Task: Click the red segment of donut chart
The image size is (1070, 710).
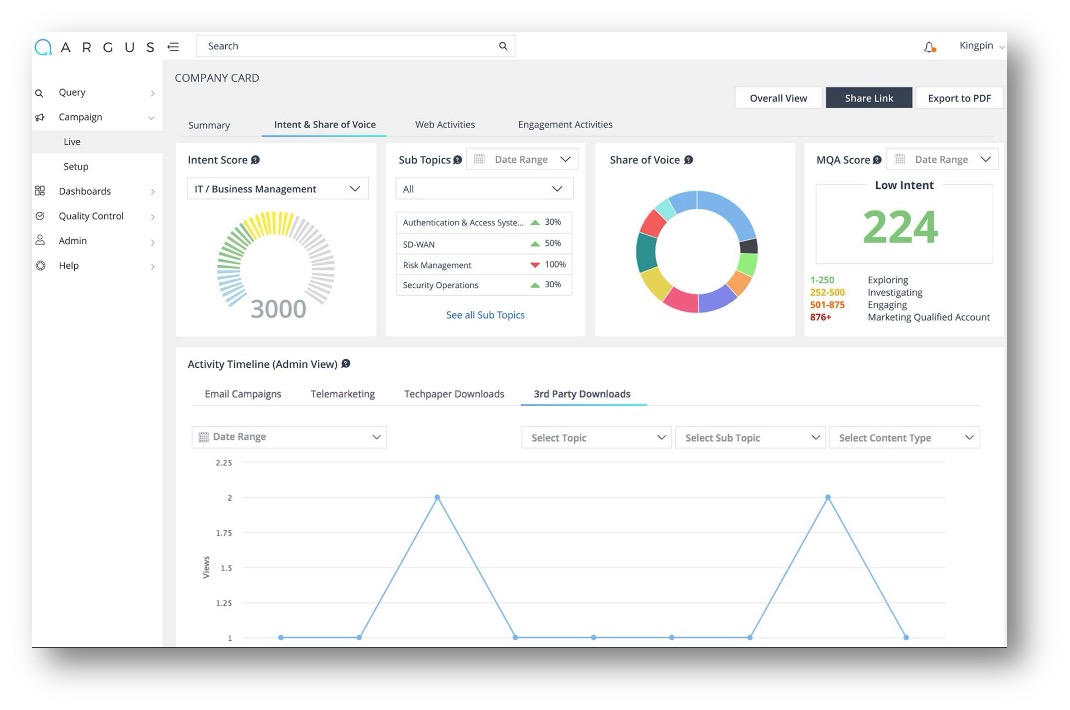Action: click(x=652, y=223)
